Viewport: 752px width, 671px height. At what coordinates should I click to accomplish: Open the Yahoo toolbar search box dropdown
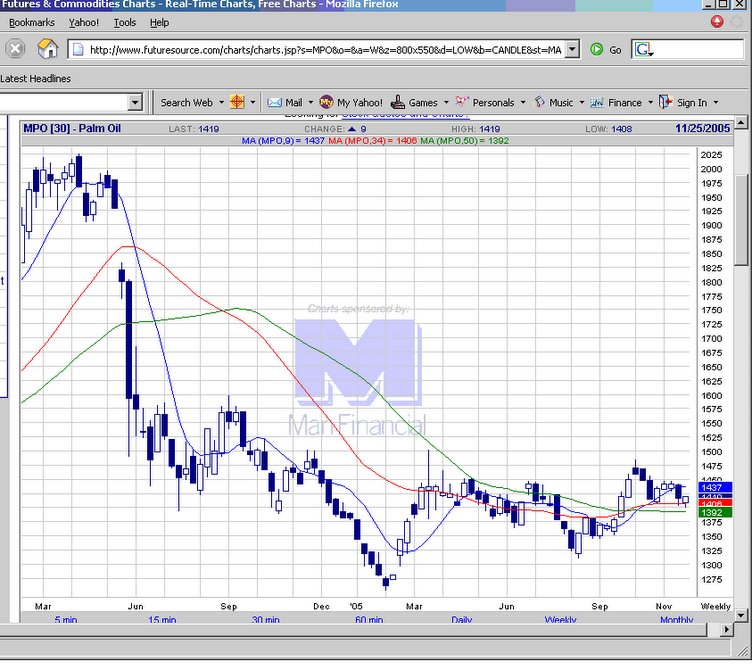click(135, 102)
